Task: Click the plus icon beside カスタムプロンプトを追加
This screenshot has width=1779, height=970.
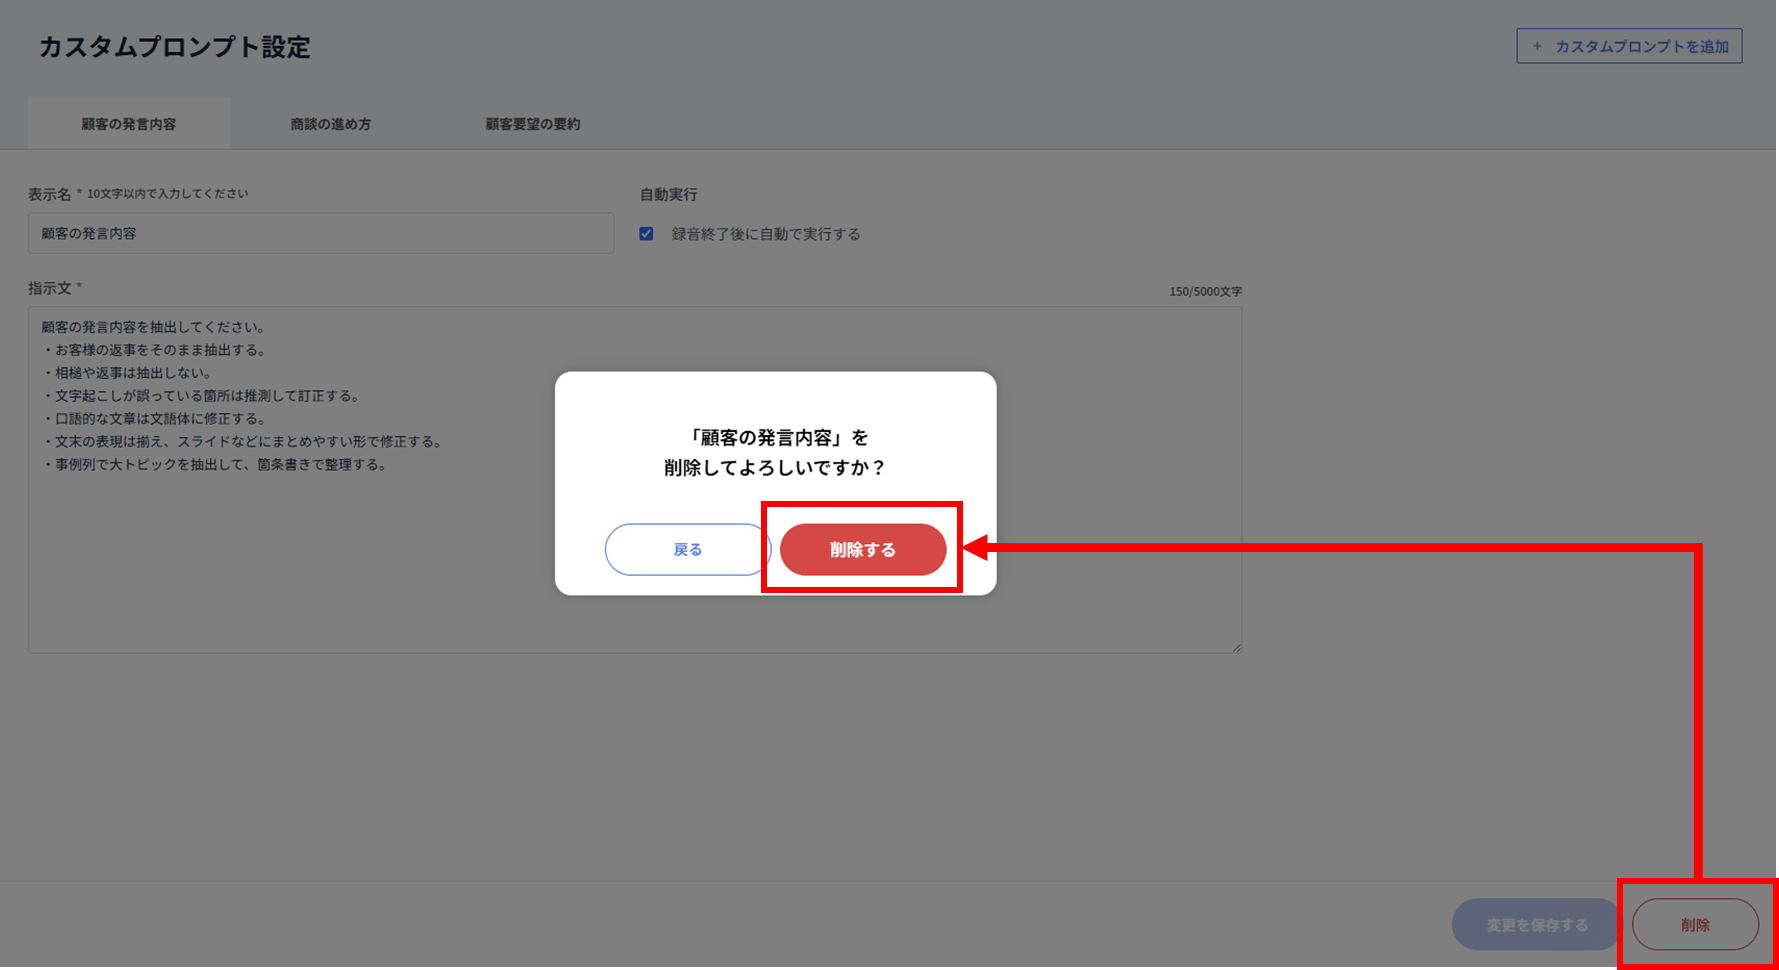Action: pos(1537,46)
